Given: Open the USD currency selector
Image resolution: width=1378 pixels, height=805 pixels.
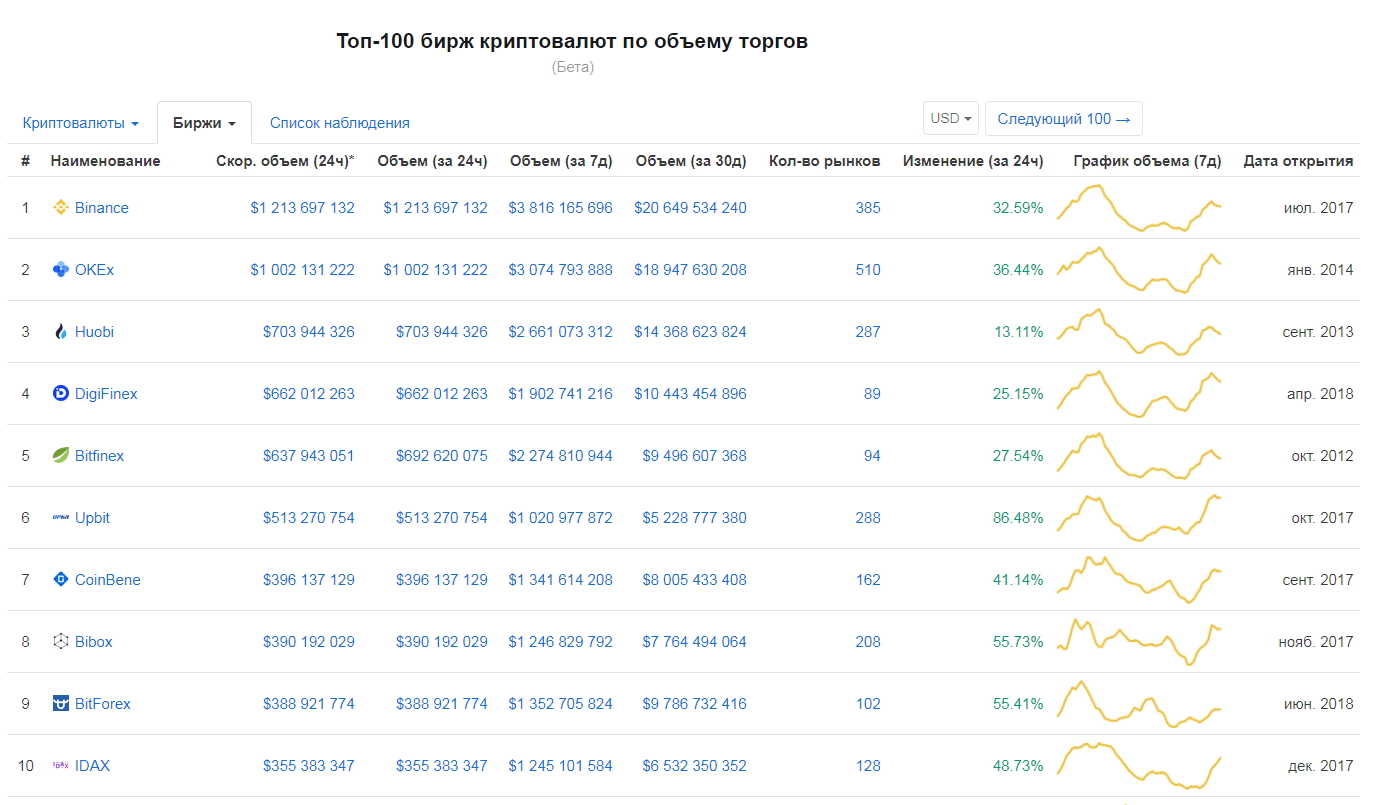Looking at the screenshot, I should point(951,118).
